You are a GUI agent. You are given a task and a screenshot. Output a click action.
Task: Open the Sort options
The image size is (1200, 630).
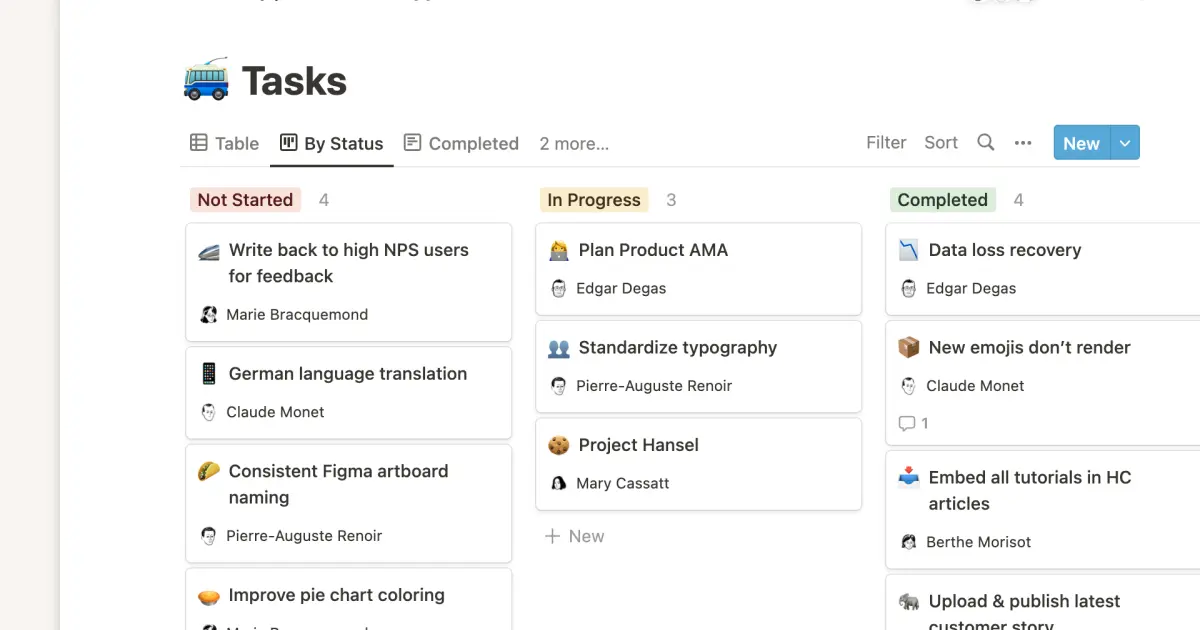point(941,143)
